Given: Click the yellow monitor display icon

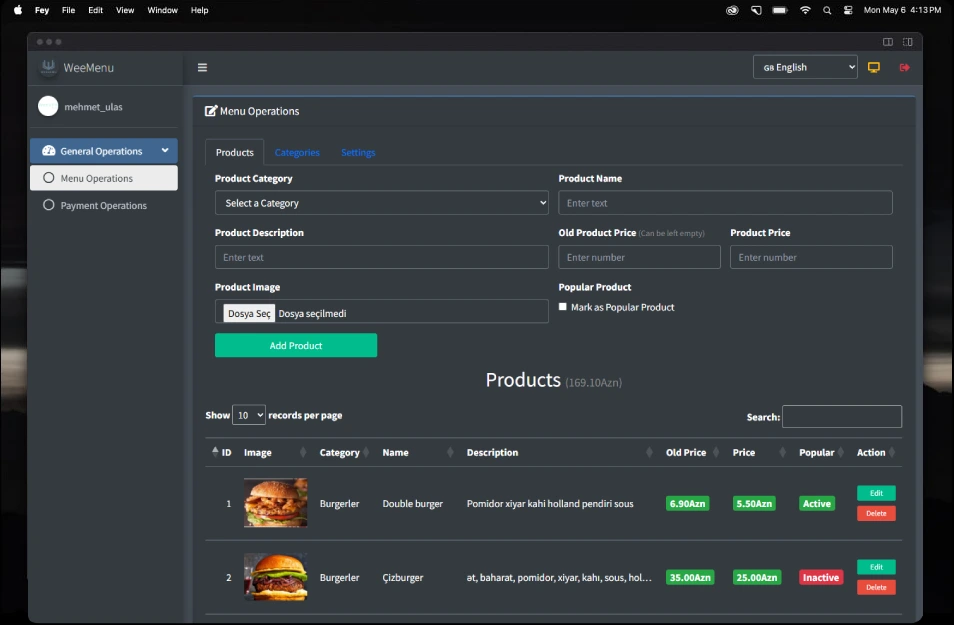Looking at the screenshot, I should pyautogui.click(x=874, y=68).
